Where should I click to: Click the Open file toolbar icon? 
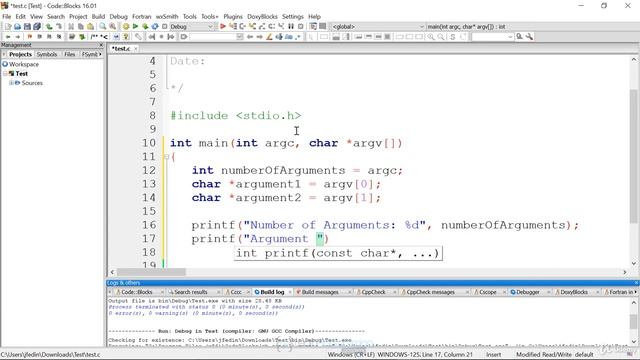18,27
